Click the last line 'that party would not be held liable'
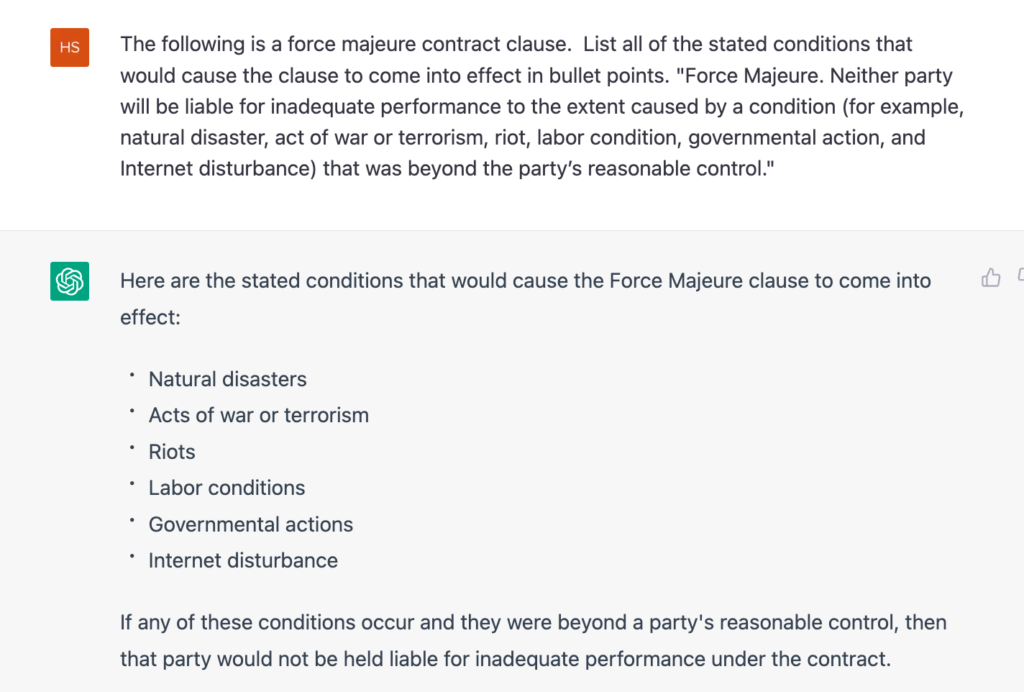Viewport: 1024px width, 692px height. 505,659
